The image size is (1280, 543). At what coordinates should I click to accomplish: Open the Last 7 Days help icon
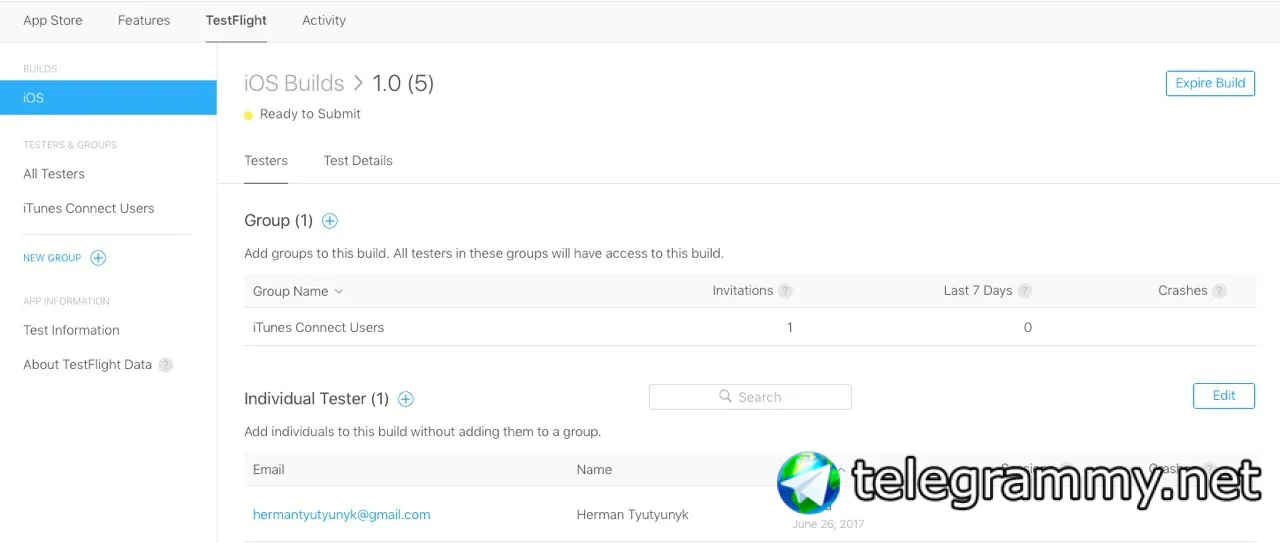pos(1025,291)
